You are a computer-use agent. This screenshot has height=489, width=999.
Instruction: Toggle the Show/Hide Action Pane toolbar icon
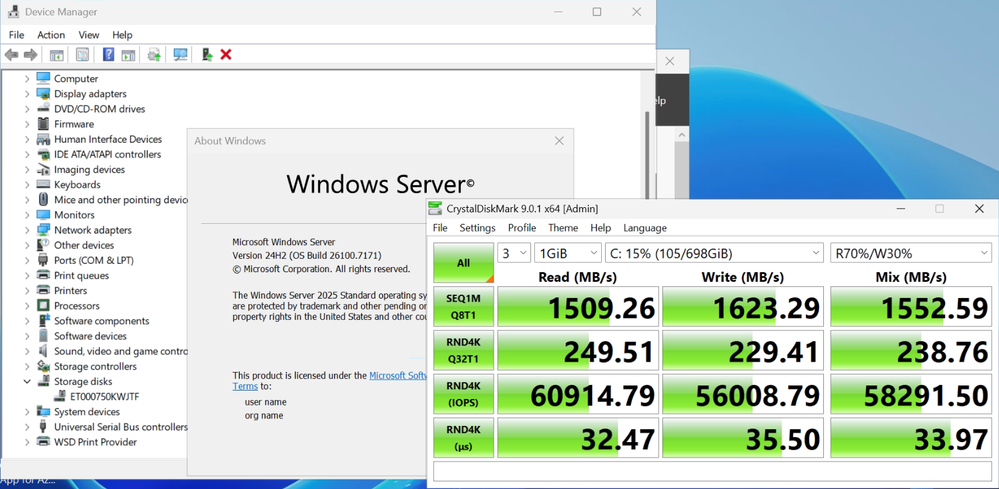point(129,55)
